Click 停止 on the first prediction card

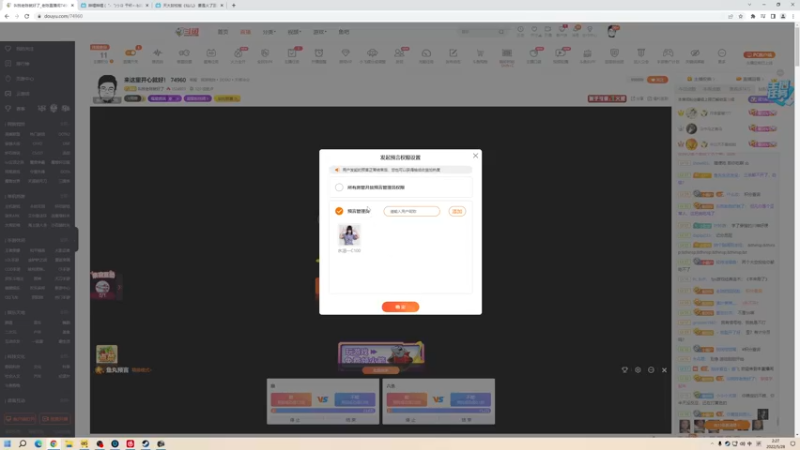pos(295,420)
